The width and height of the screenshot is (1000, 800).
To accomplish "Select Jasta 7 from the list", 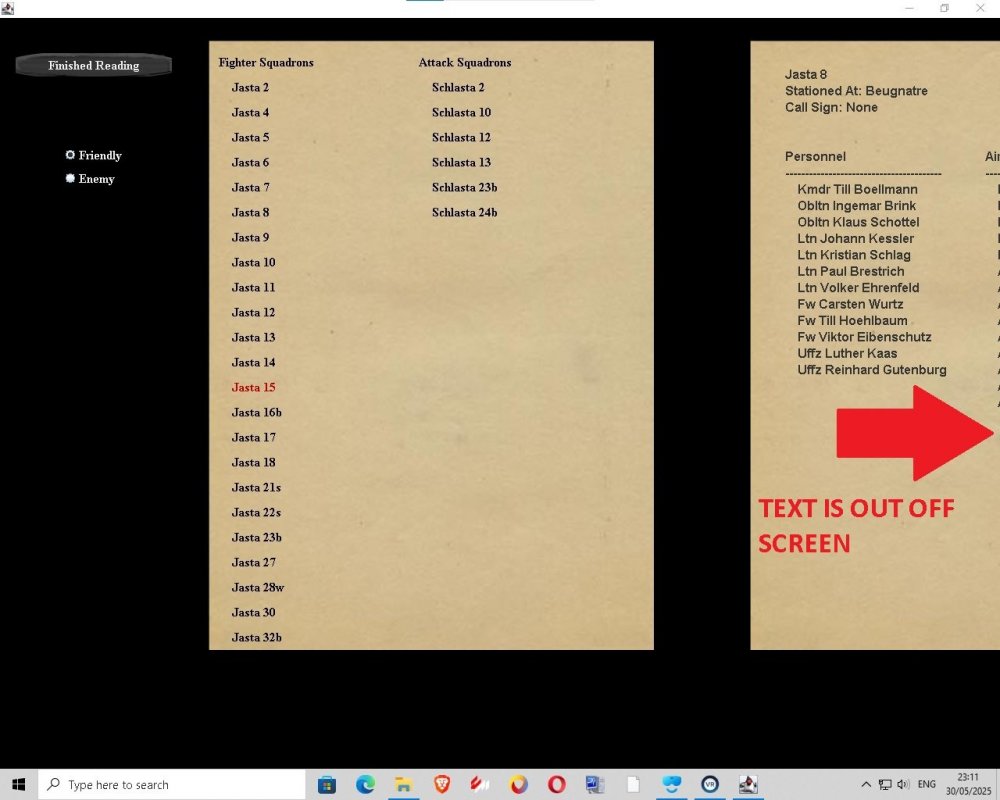I will (x=250, y=188).
